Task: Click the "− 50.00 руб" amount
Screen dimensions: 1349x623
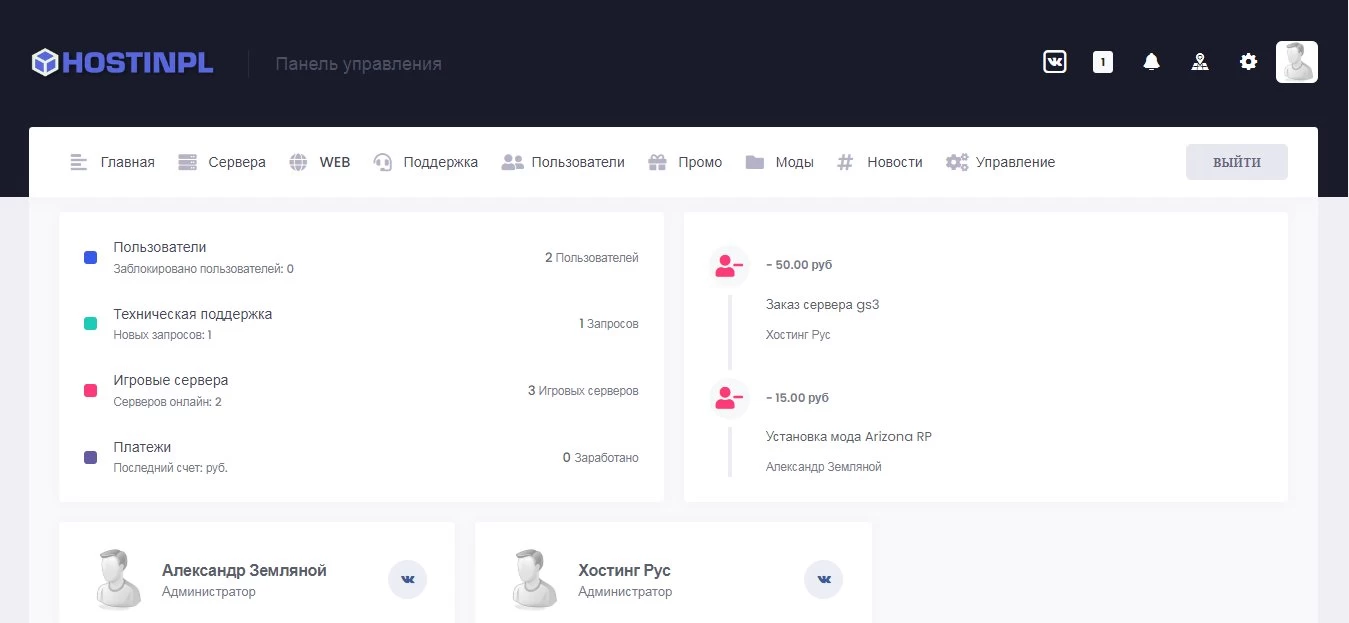Action: (x=799, y=265)
